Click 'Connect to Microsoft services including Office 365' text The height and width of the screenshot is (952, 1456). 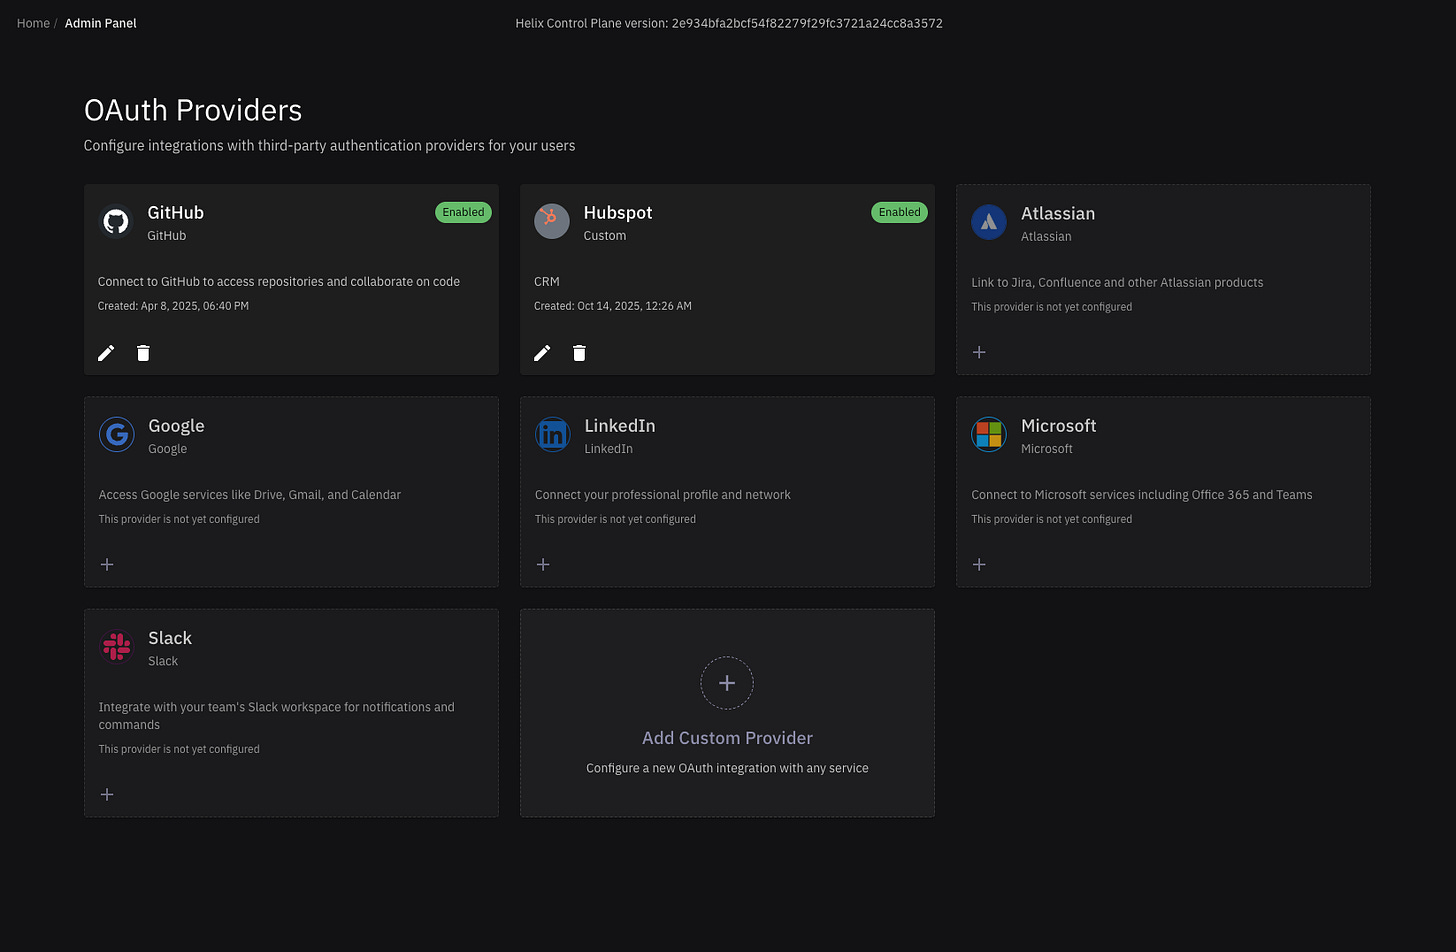point(1142,495)
